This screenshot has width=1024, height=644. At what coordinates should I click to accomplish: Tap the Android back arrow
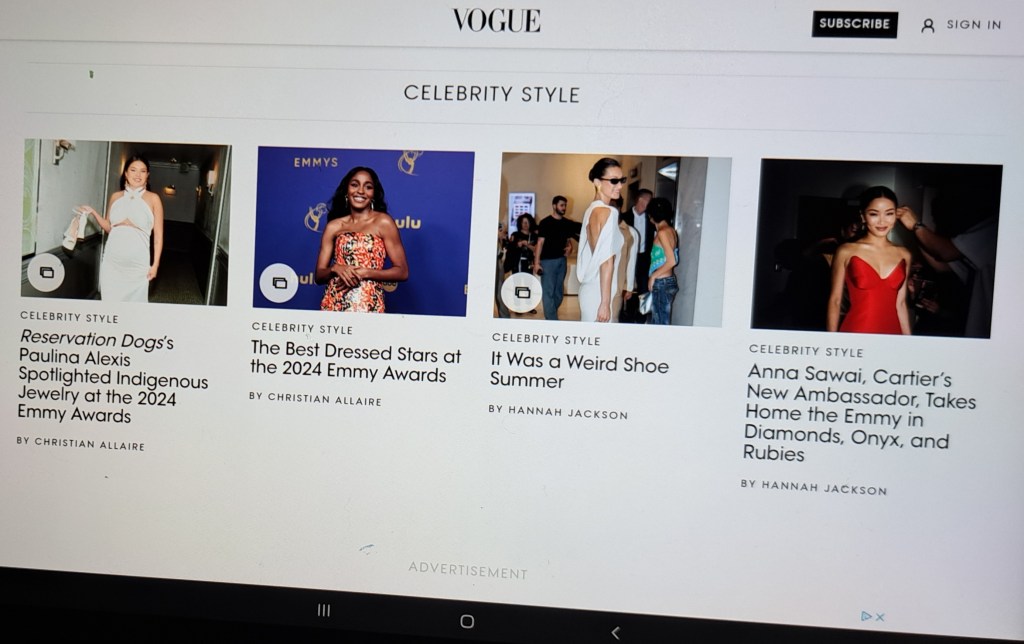(615, 632)
